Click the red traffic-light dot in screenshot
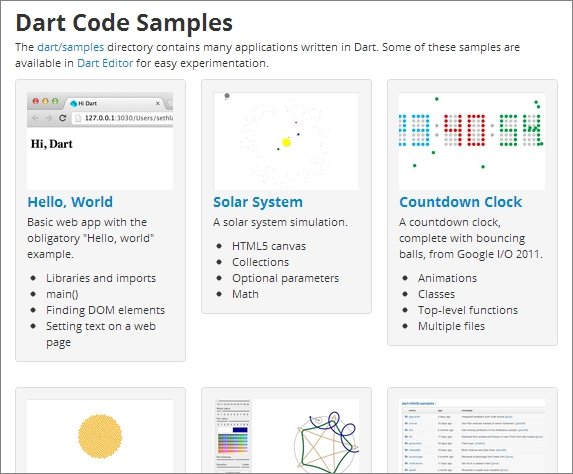This screenshot has width=573, height=474. click(x=35, y=101)
